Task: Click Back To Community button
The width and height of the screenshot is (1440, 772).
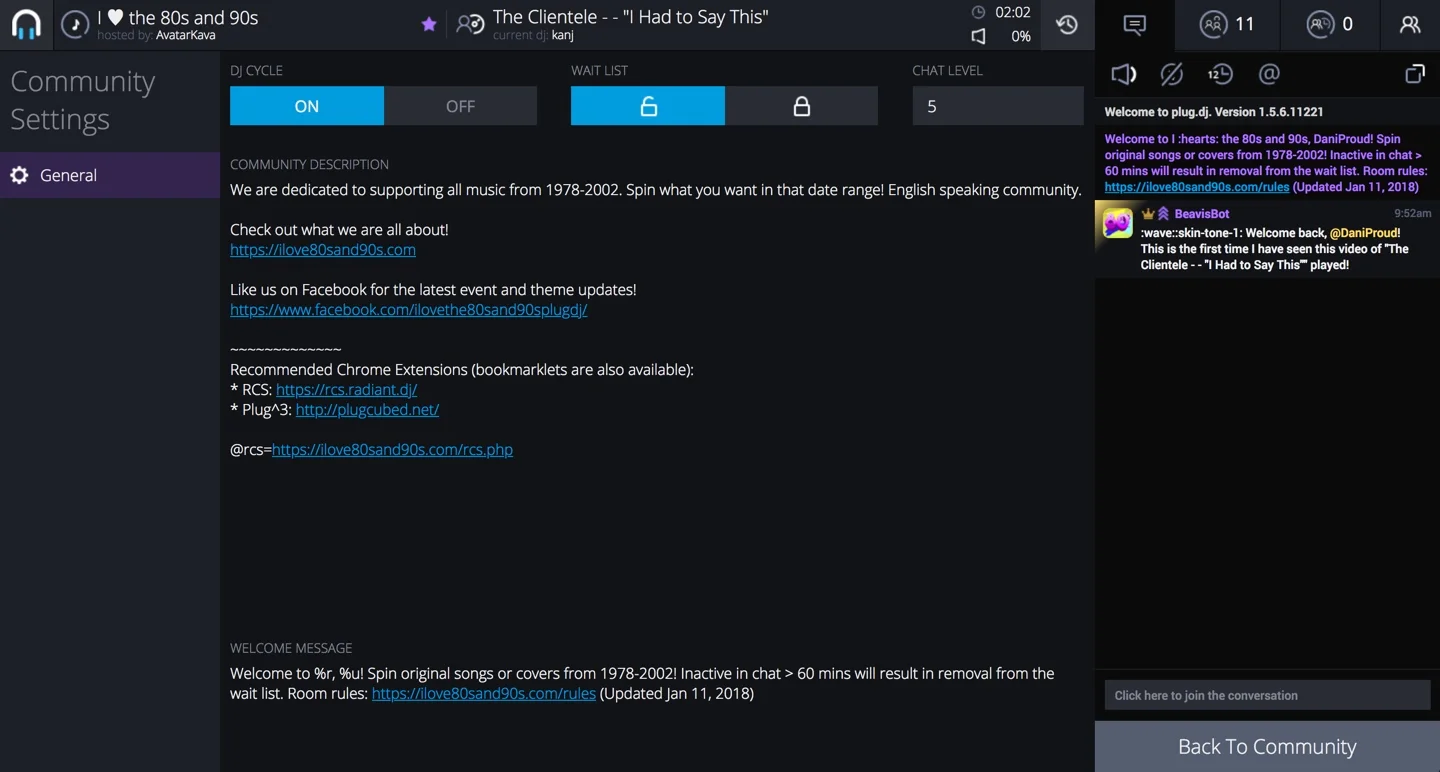Action: click(1267, 747)
